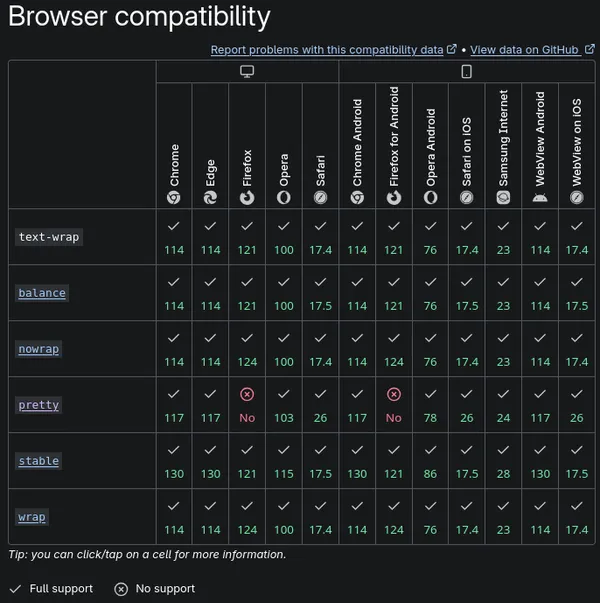Expand the text-wrap Firefox cell showing 121
Viewport: 600px width, 603px height.
tap(247, 237)
